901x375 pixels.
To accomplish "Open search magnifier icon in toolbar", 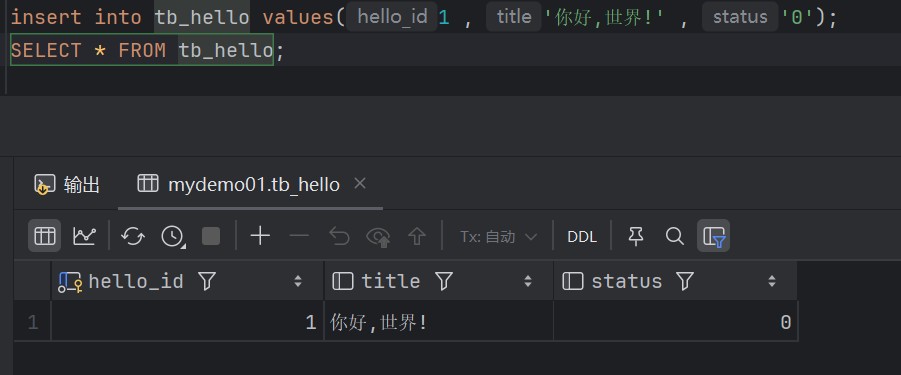I will 674,236.
